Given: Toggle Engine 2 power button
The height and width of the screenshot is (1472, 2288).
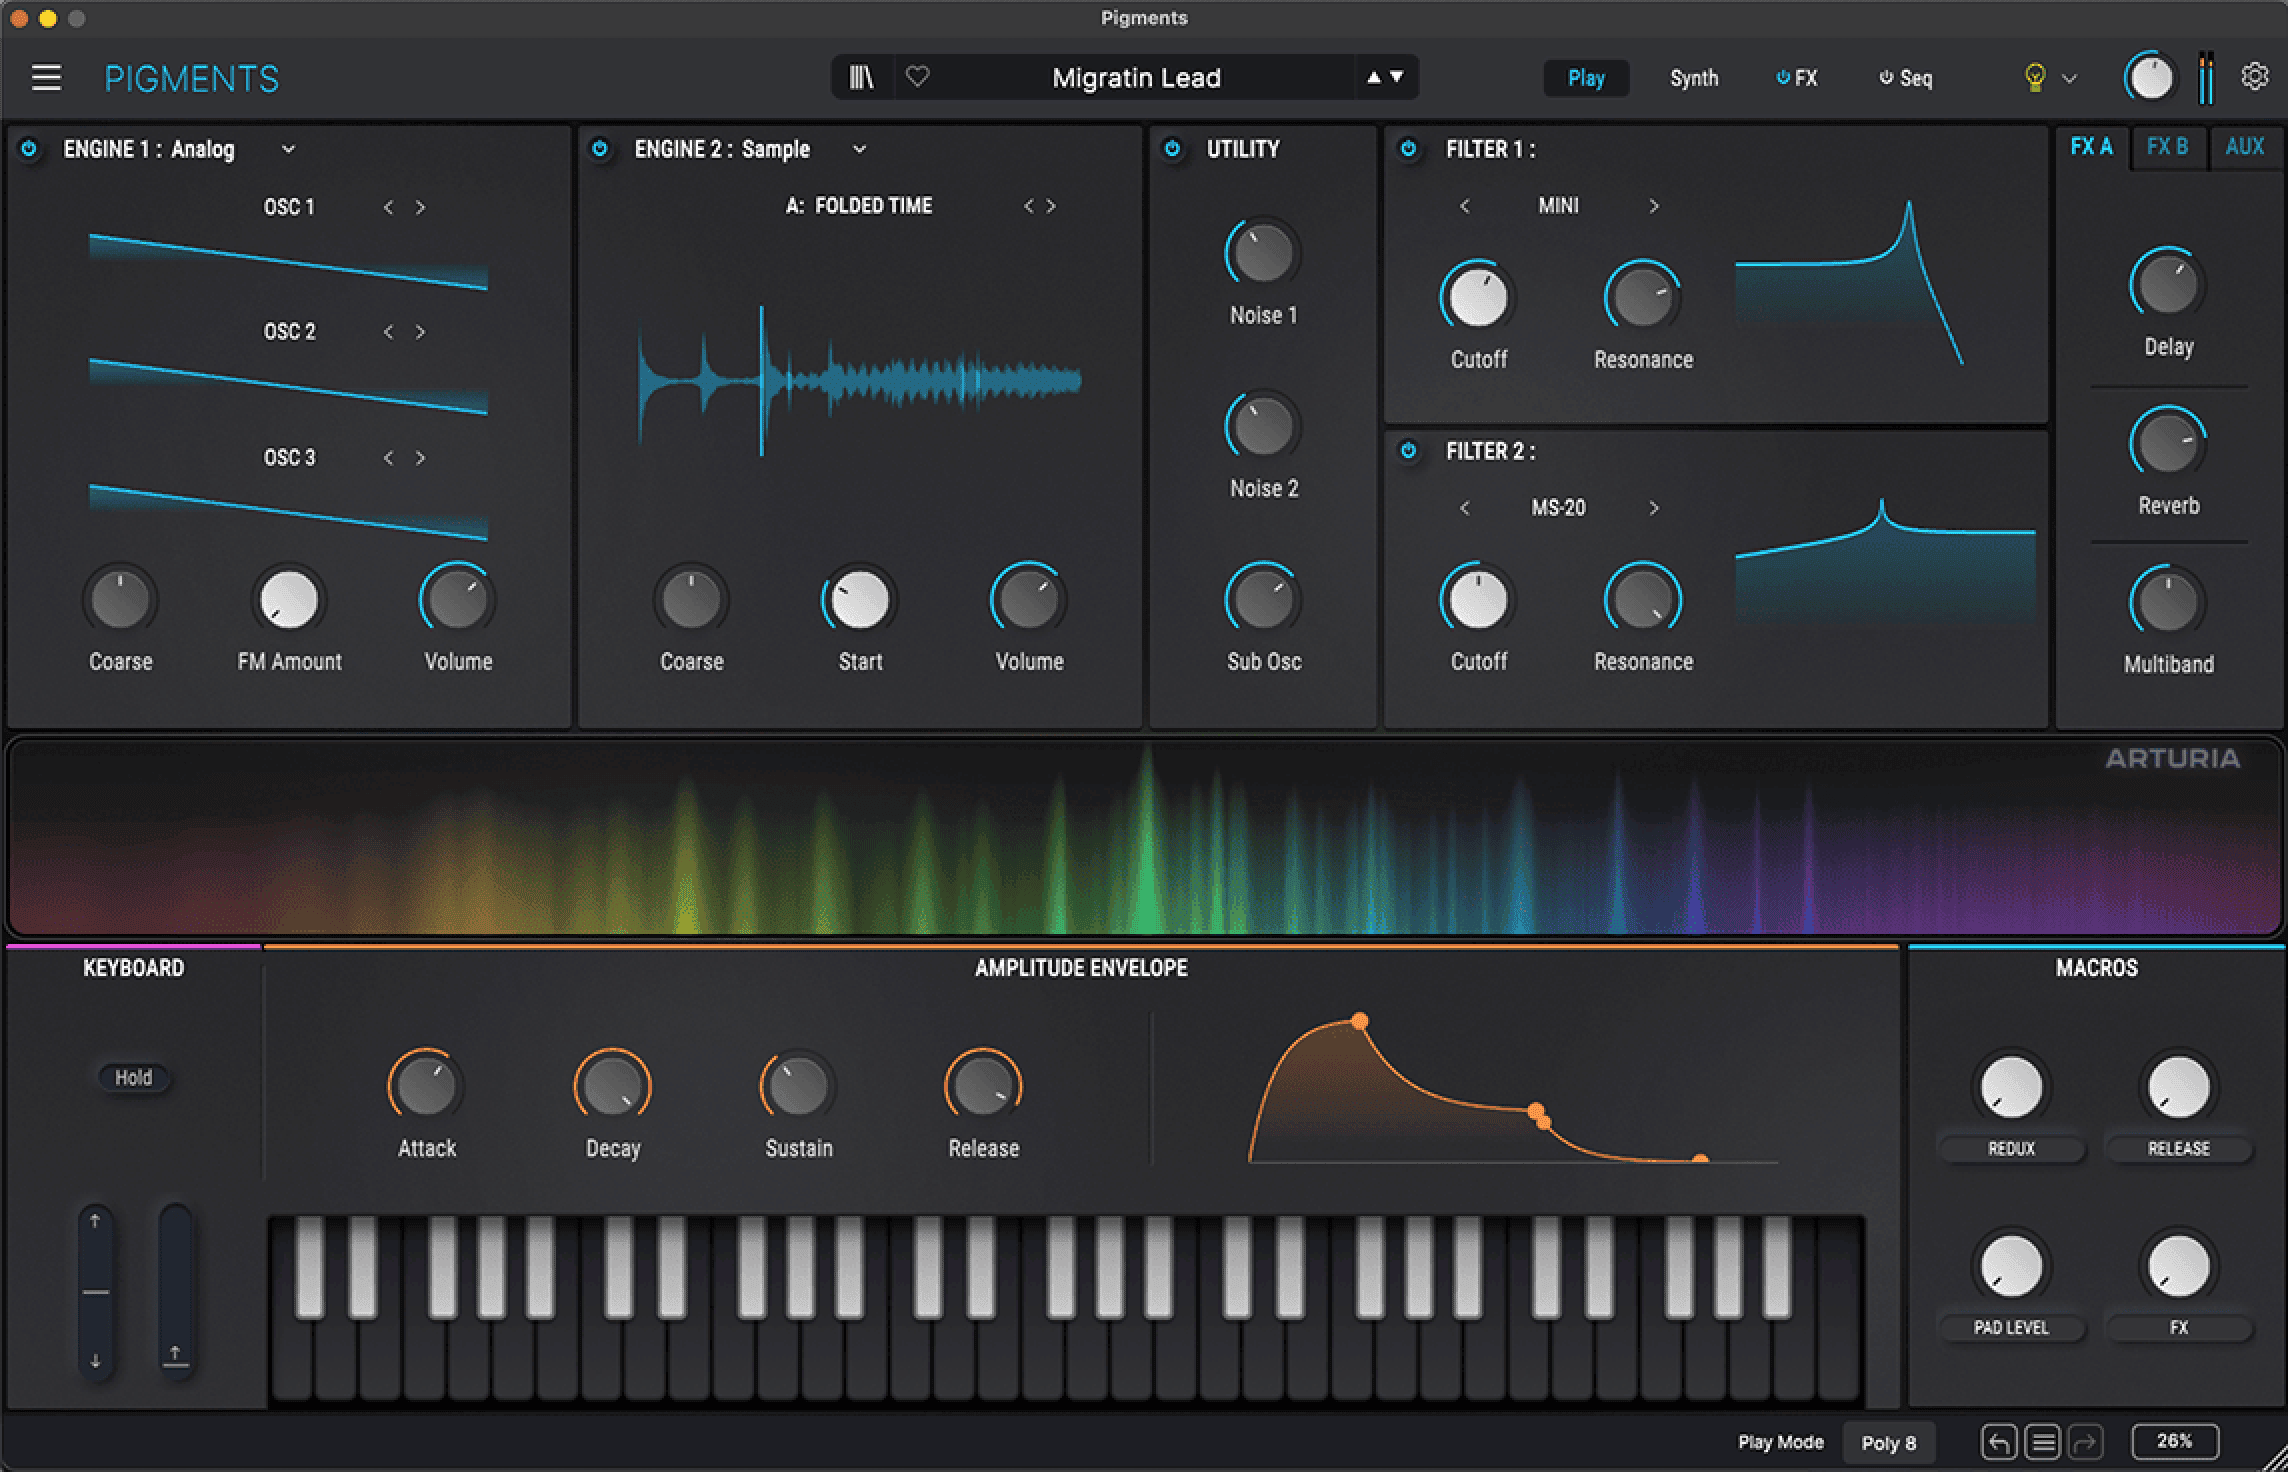Looking at the screenshot, I should point(600,149).
